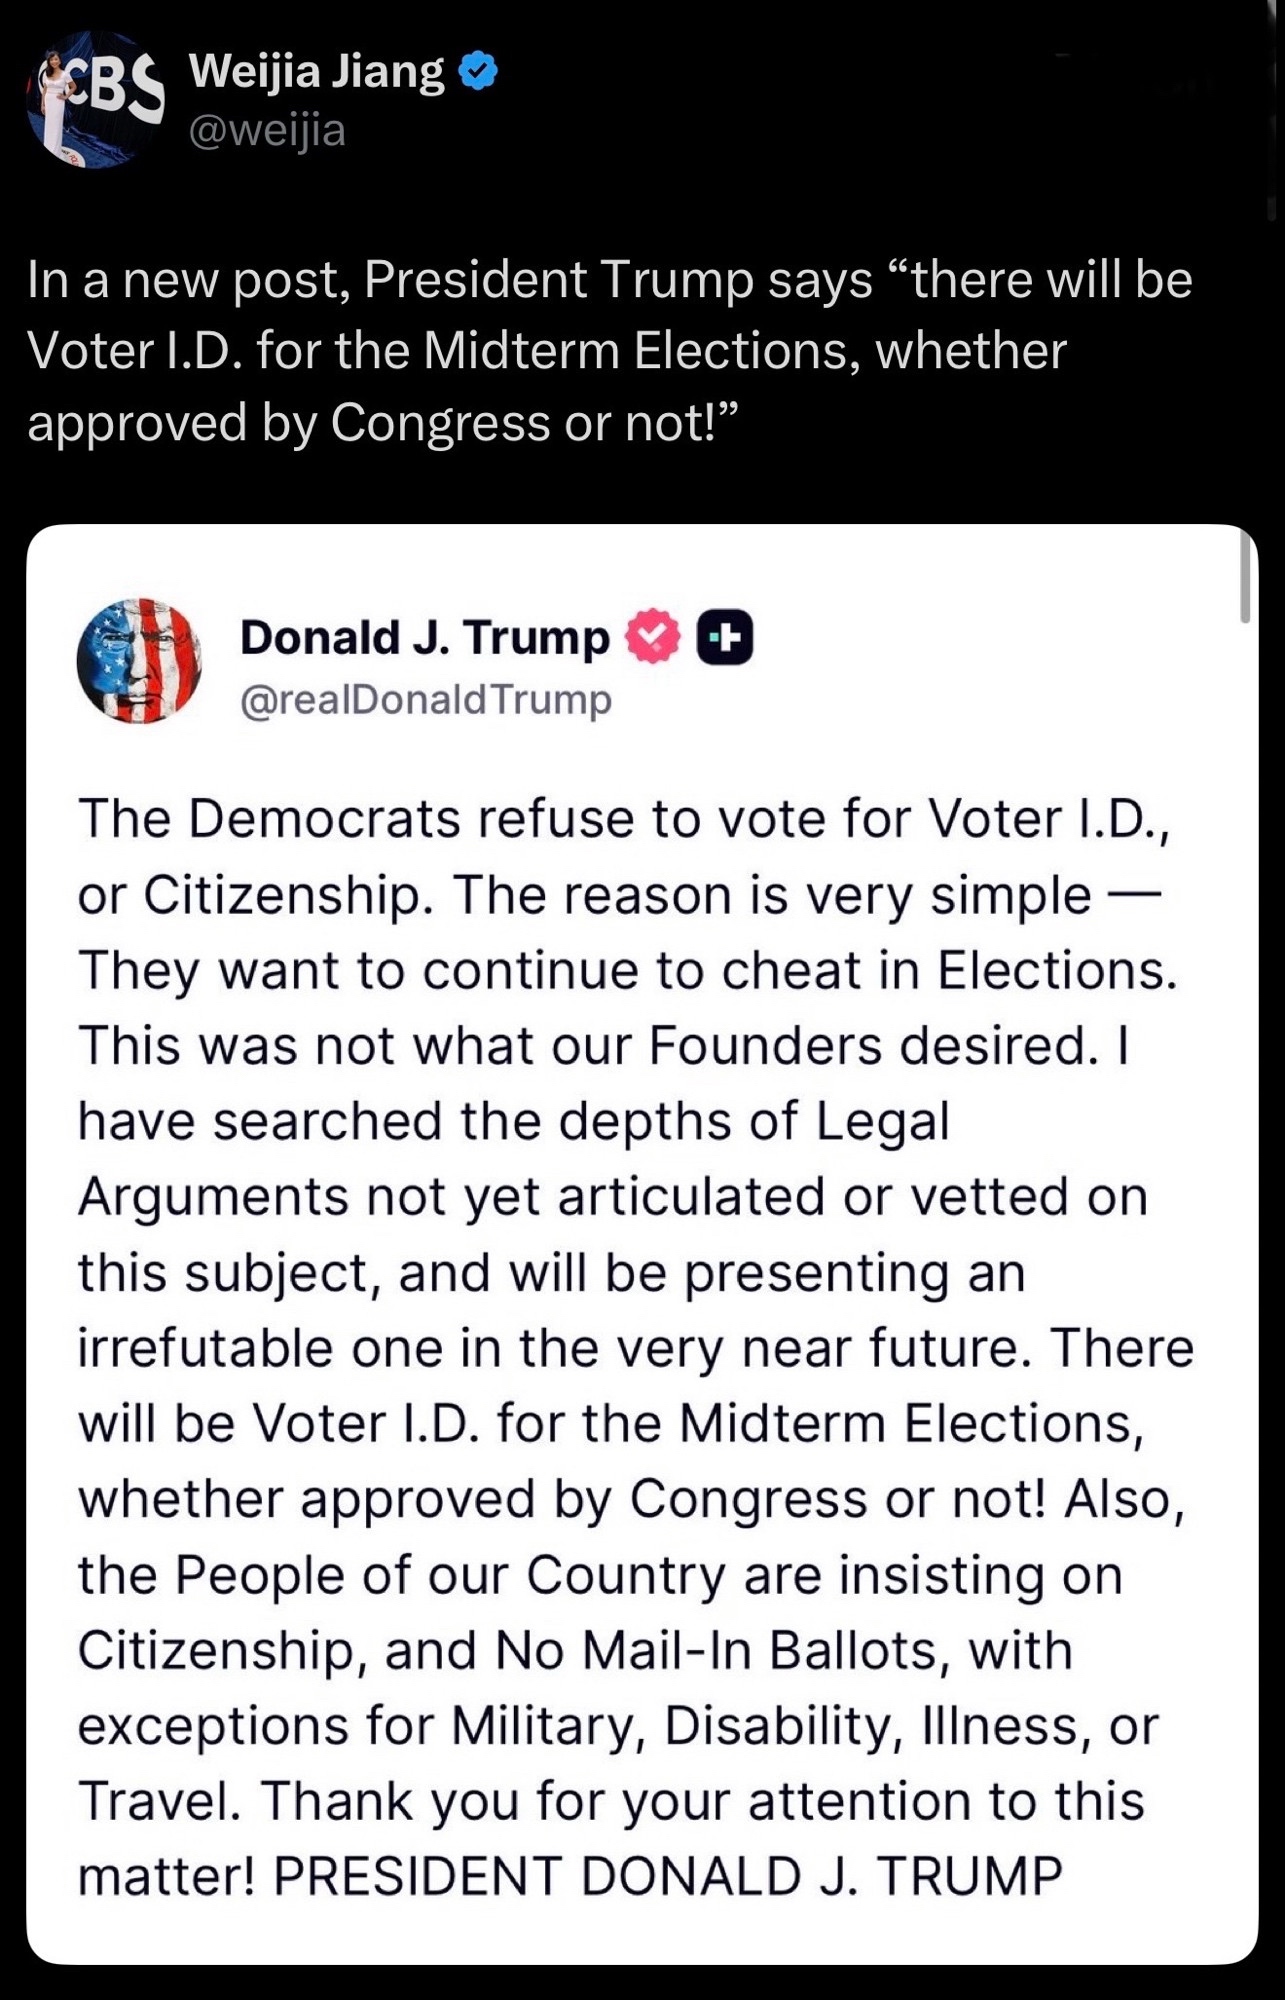Click the blue verified badge beside Weijia Jiang

477,72
